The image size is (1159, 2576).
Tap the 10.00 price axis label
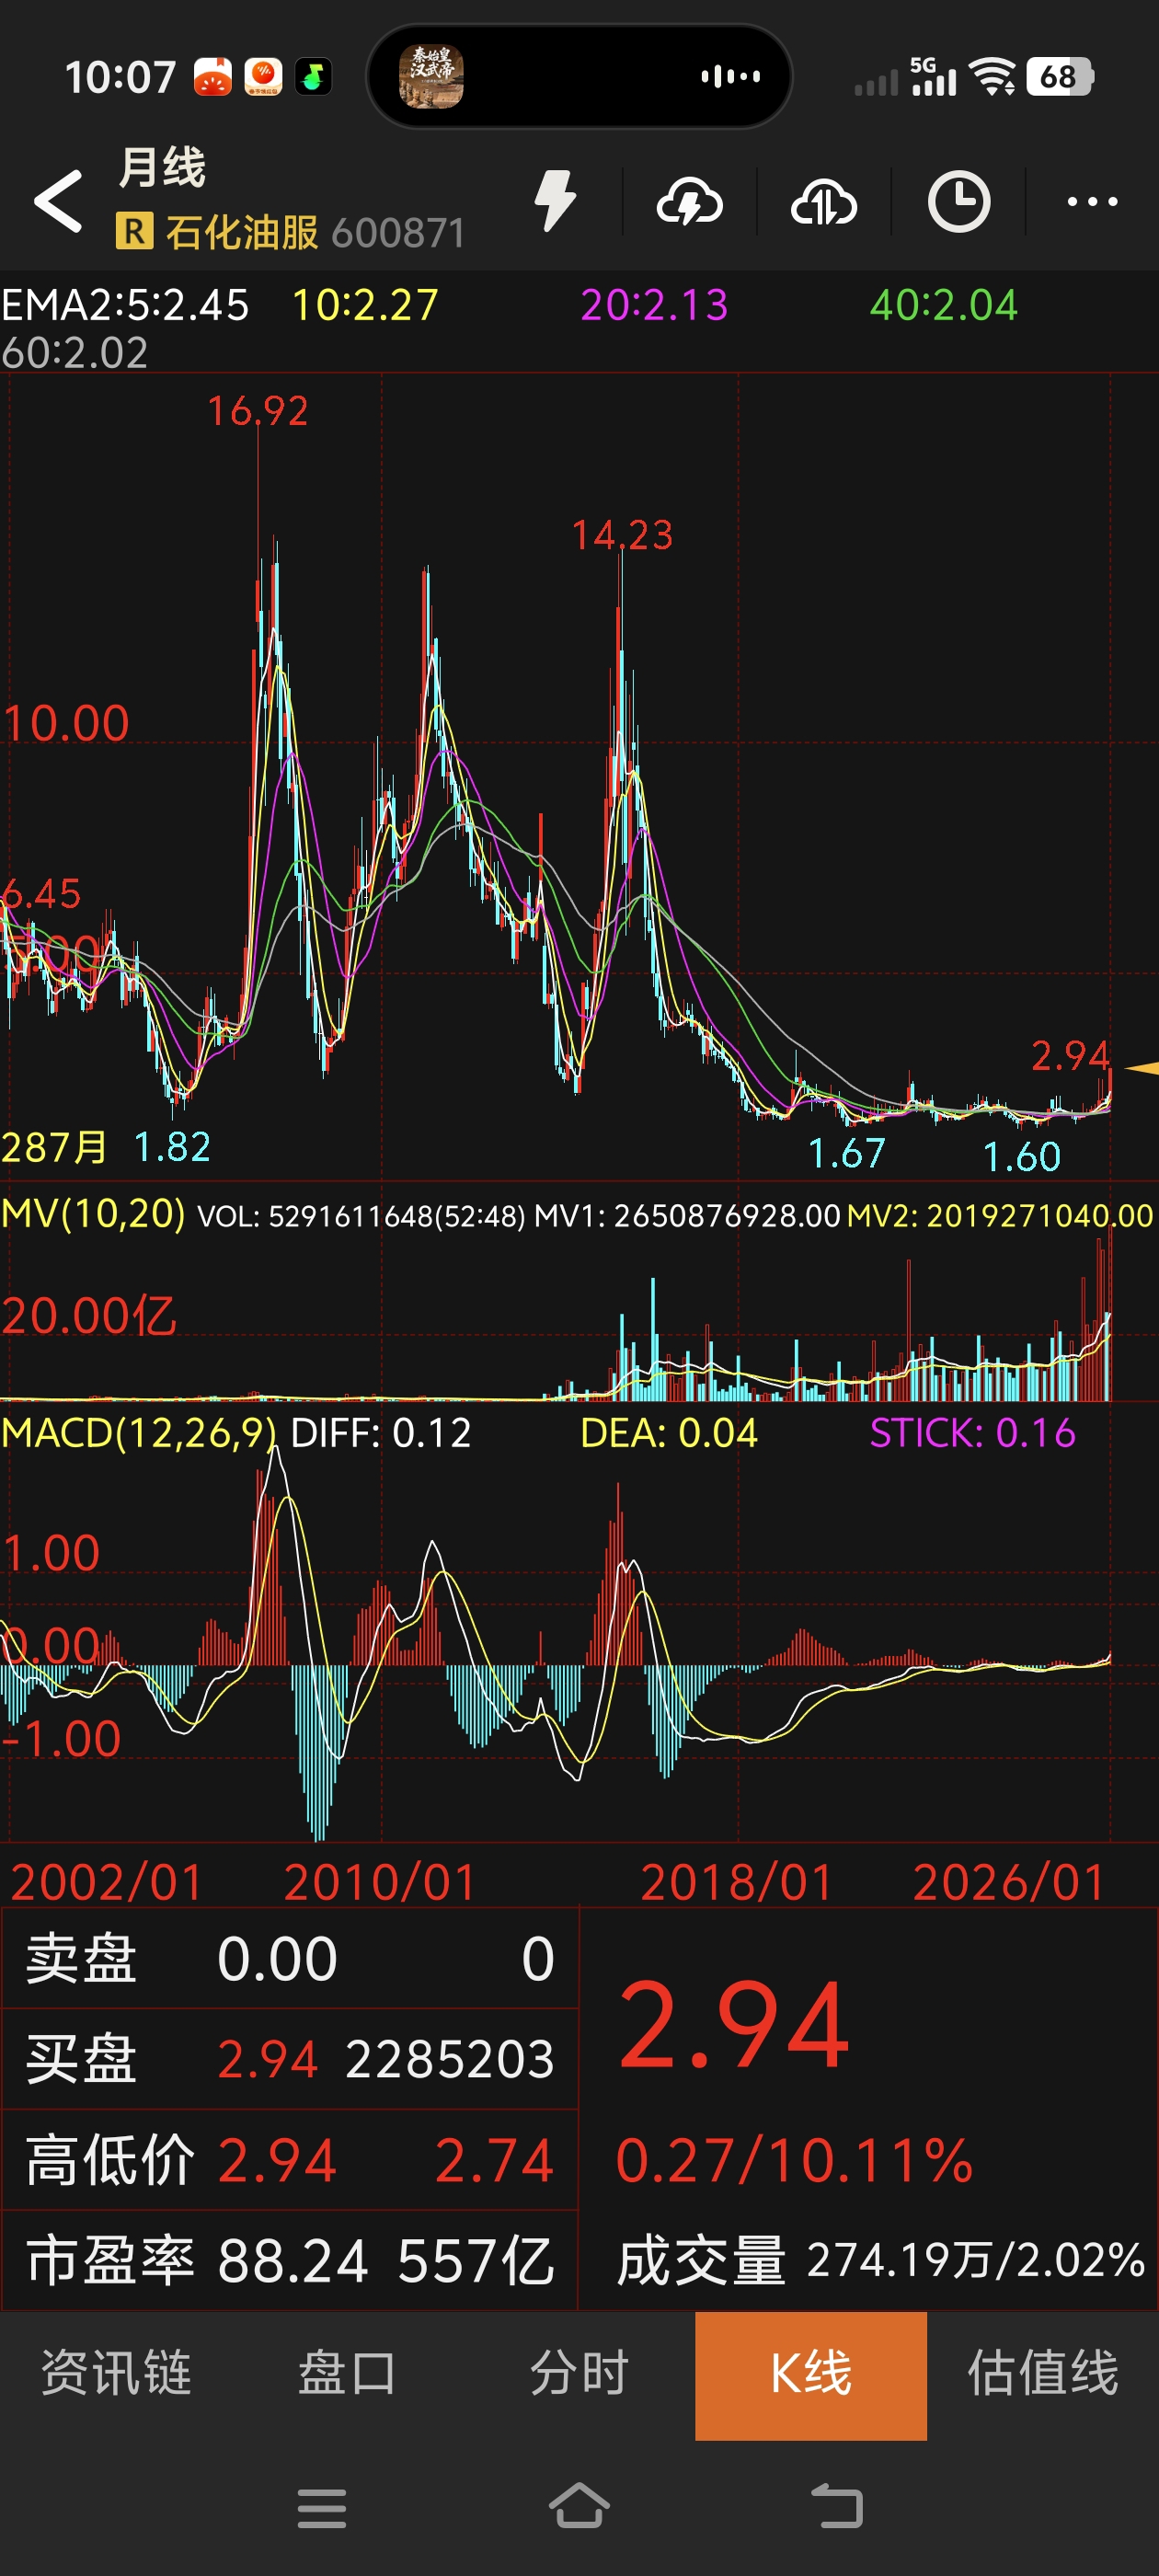coord(66,723)
